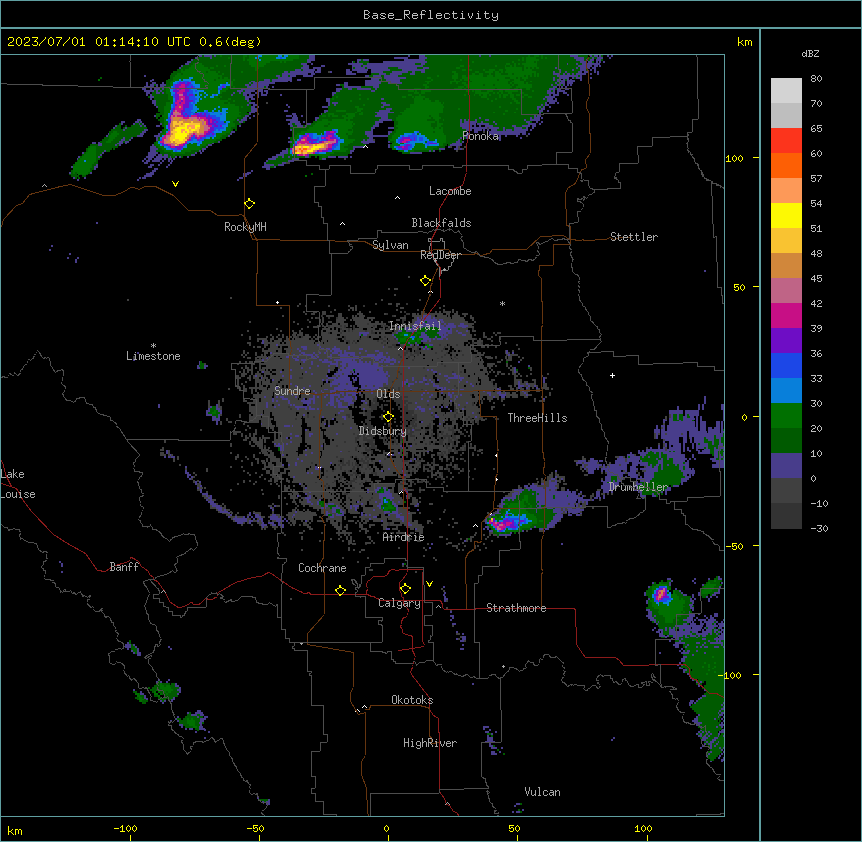862x842 pixels.
Task: Click the Sundre label
Action: pyautogui.click(x=292, y=391)
